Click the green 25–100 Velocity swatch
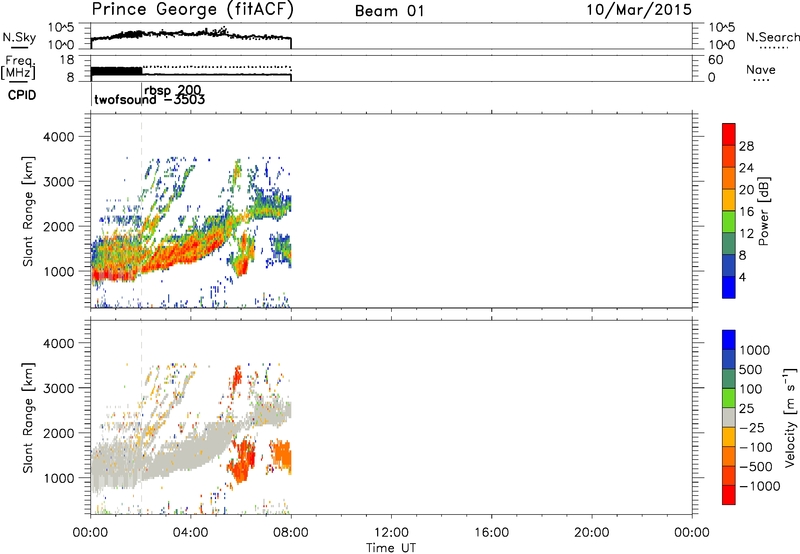Screen dimensions: 800x554 click(x=729, y=398)
